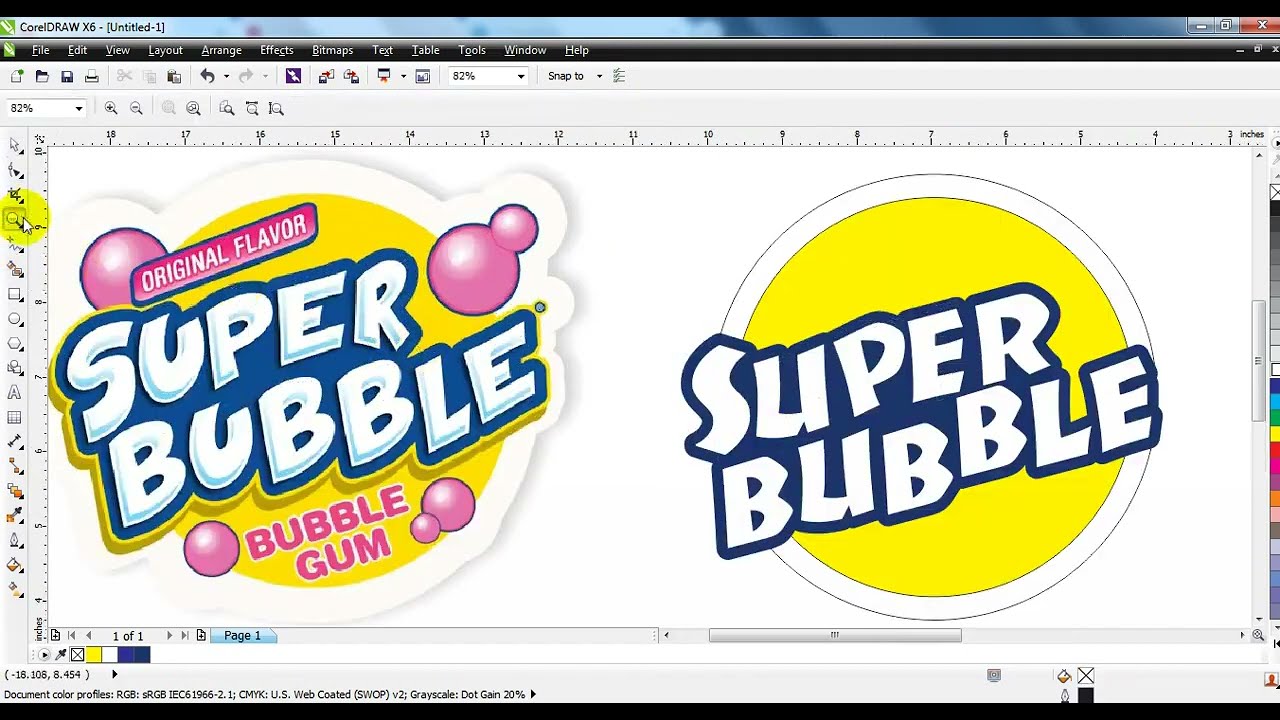
Task: Open the File menu
Action: coord(41,50)
